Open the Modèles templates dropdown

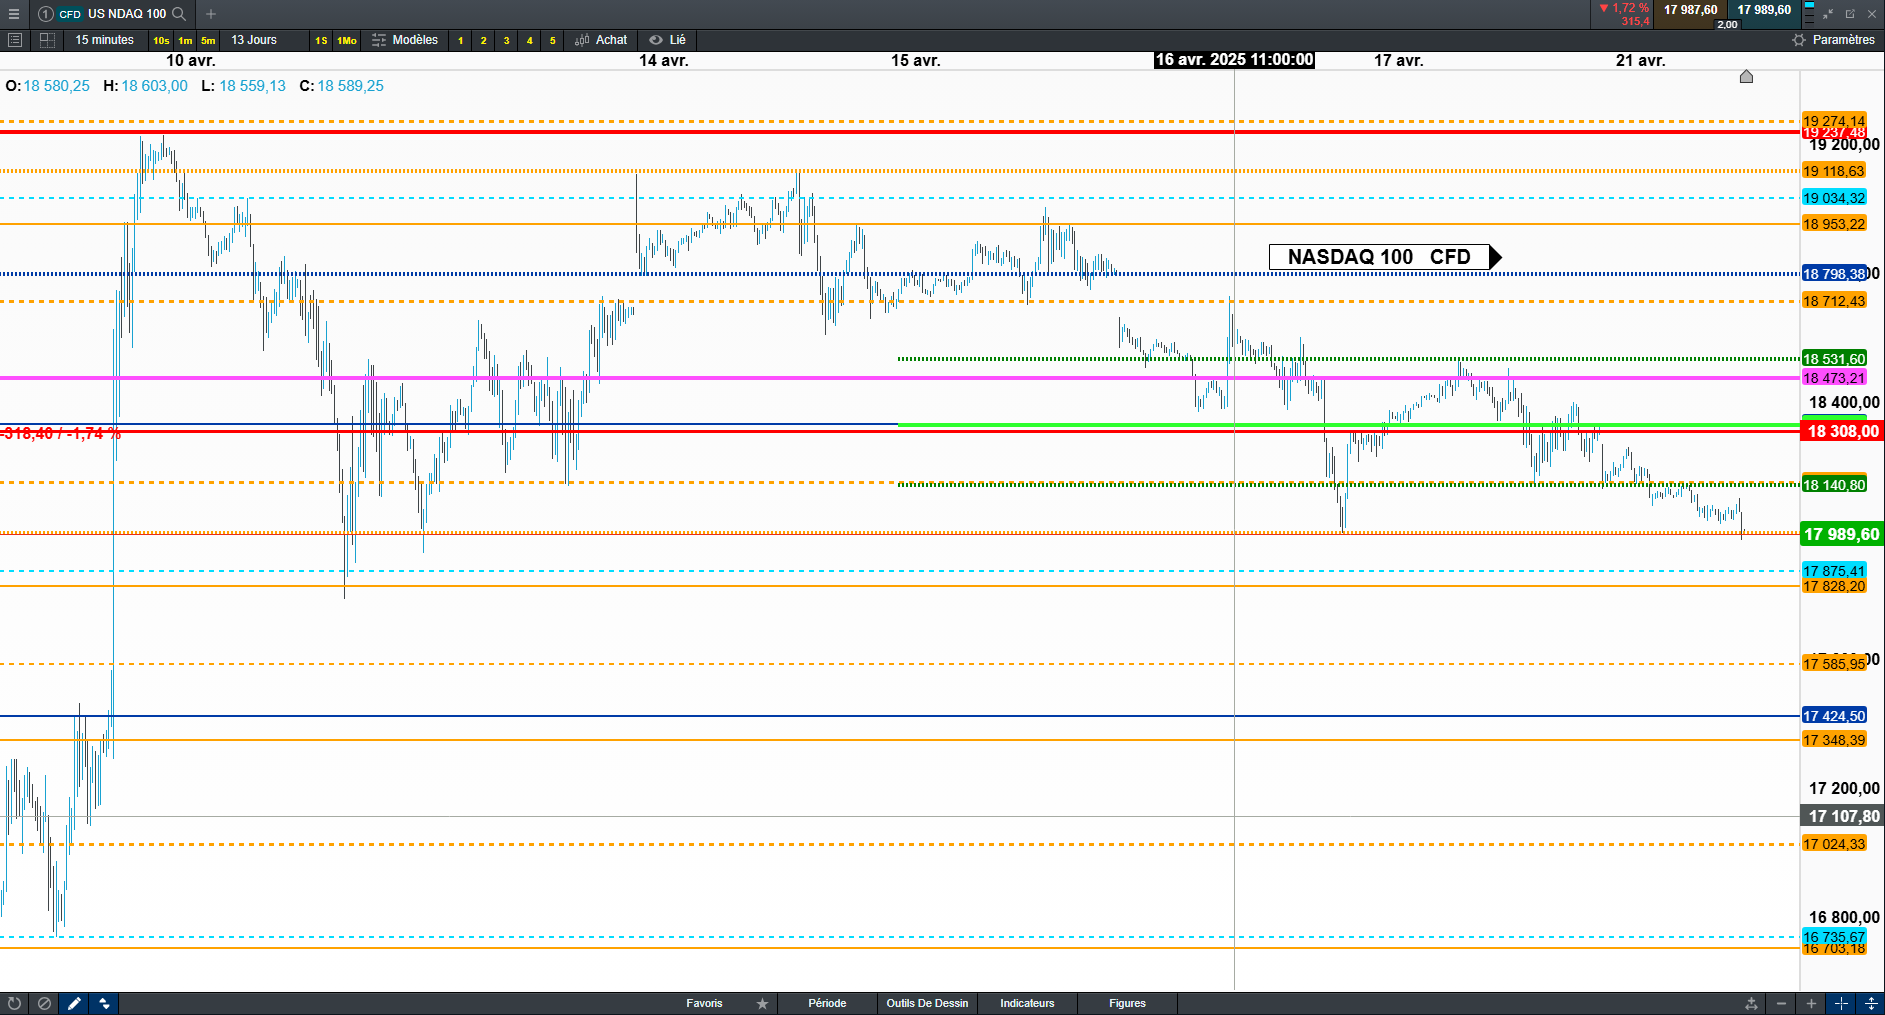pos(405,40)
